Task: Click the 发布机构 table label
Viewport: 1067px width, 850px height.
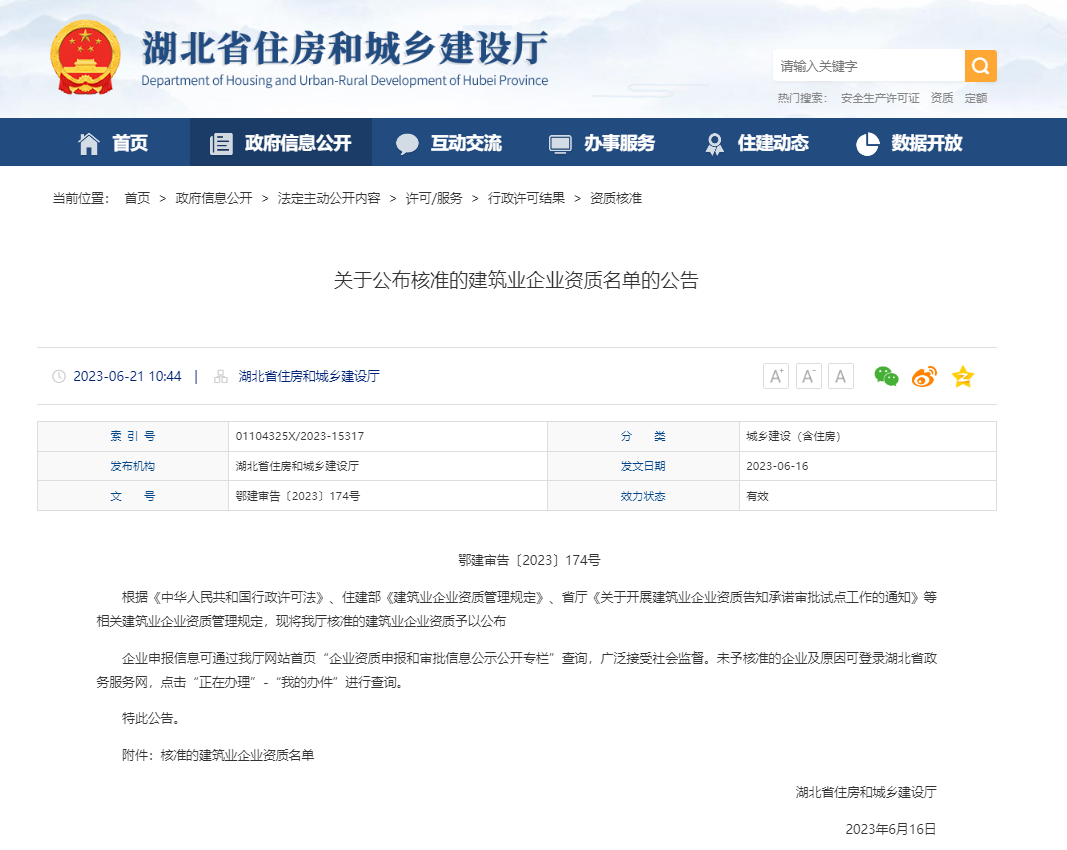Action: click(133, 466)
